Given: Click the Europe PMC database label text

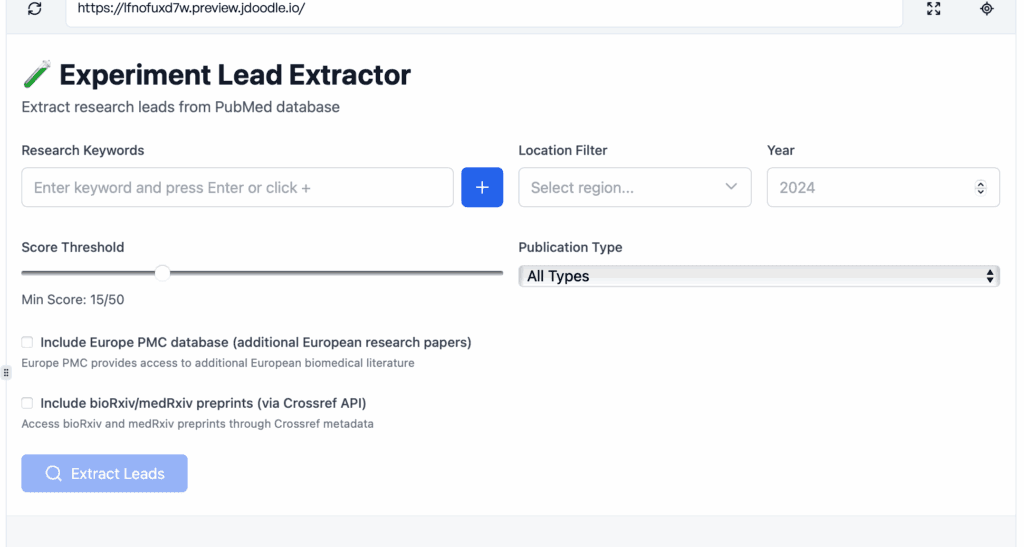Looking at the screenshot, I should coord(255,342).
